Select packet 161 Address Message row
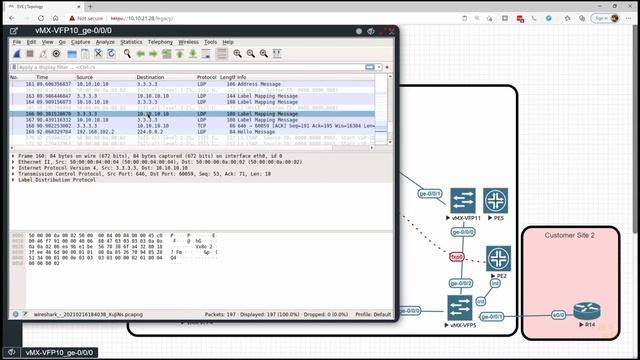Screen dimensions: 640x360 pyautogui.click(x=192, y=84)
